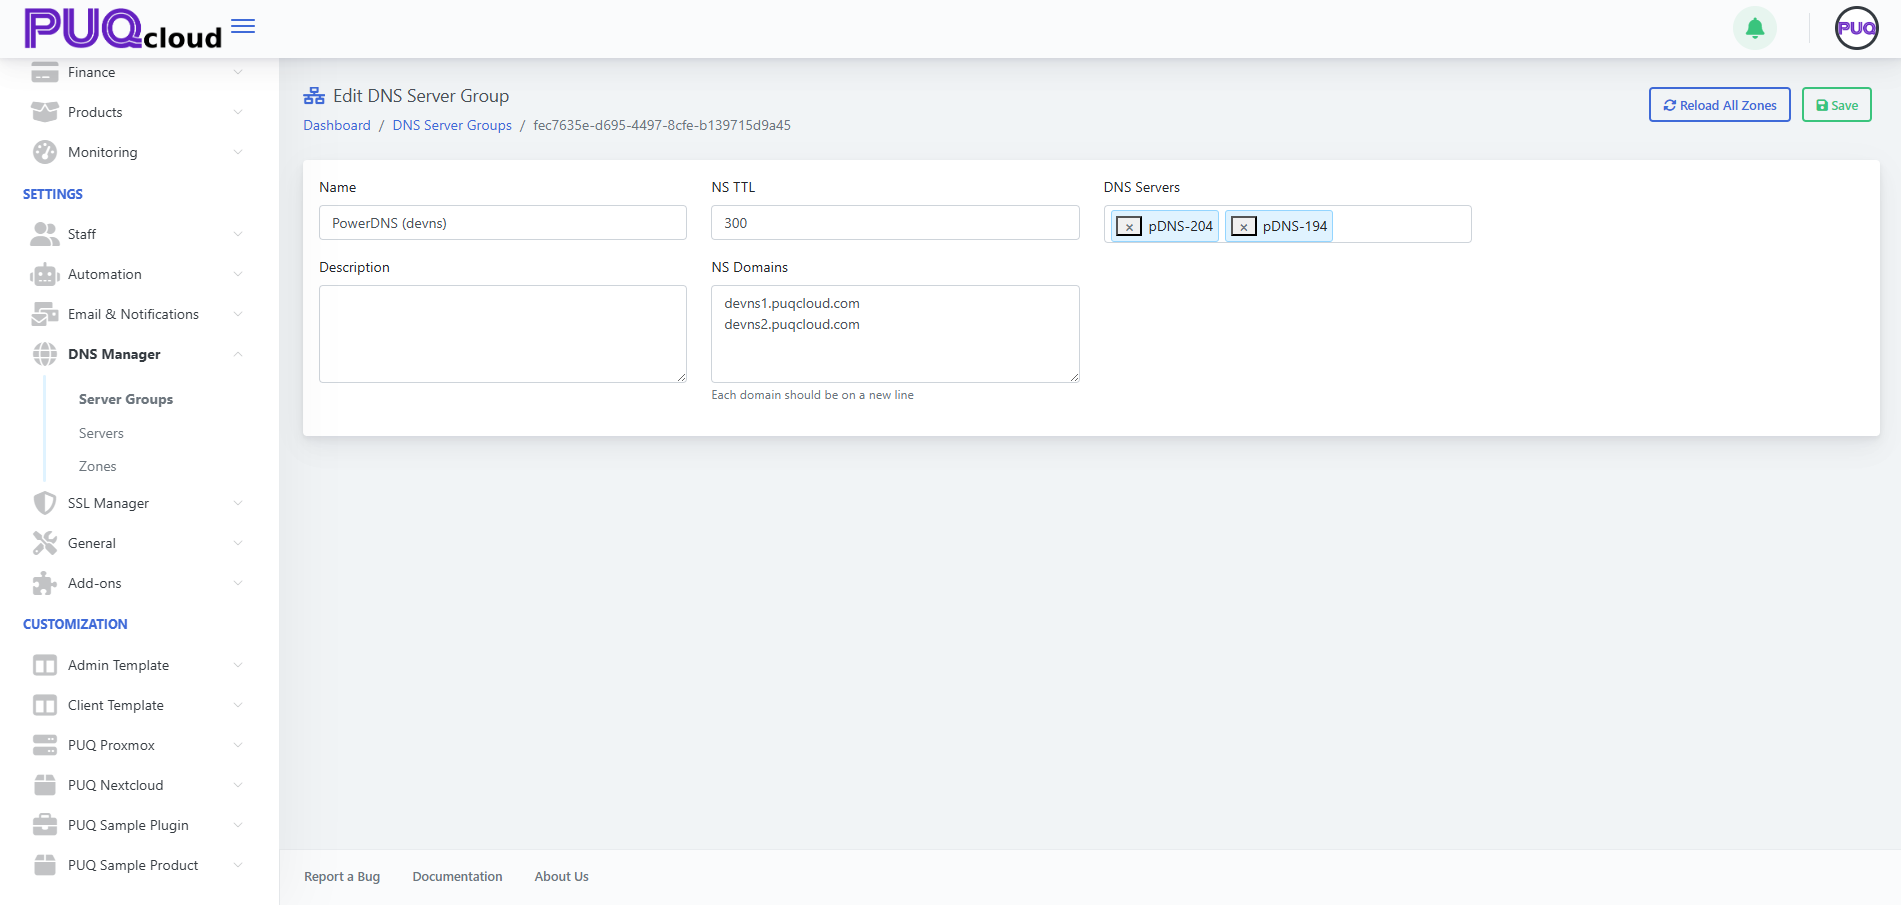The image size is (1901, 905).
Task: Open the Zones submenu item
Action: coord(98,466)
